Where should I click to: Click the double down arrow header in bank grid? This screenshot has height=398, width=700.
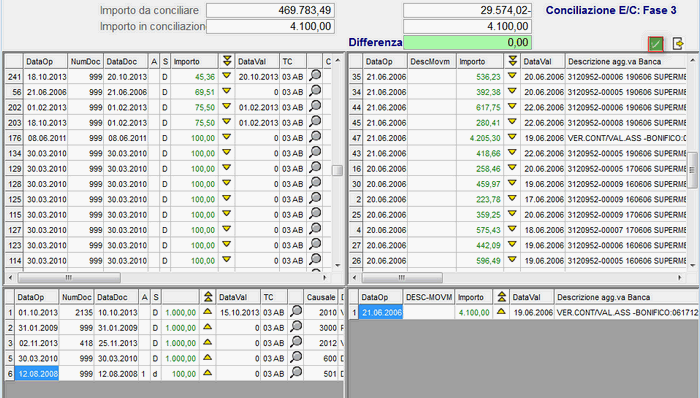pos(512,61)
